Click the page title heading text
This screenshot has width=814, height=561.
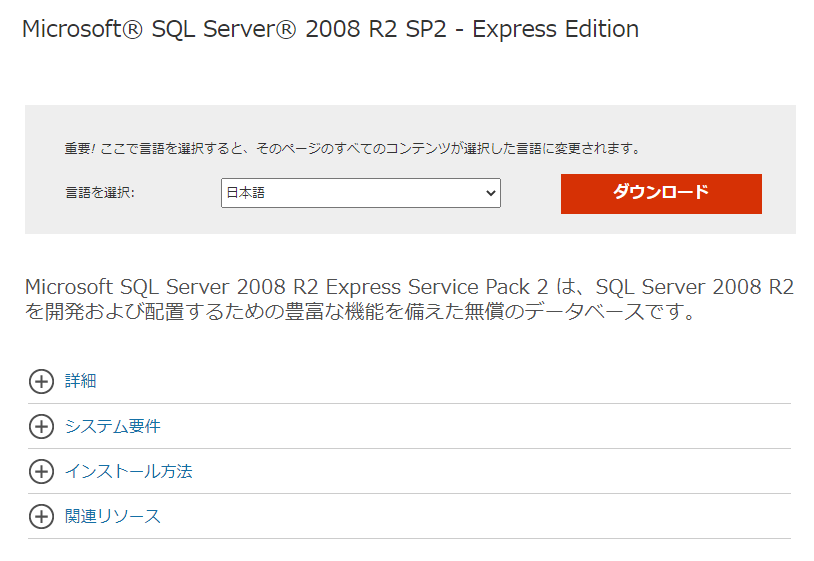330,29
